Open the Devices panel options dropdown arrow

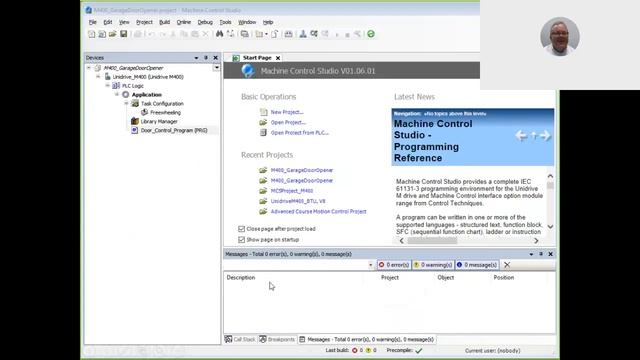pyautogui.click(x=196, y=58)
